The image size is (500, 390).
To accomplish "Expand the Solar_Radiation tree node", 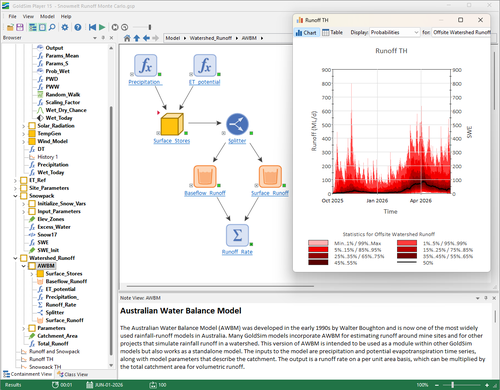I will (x=24, y=126).
